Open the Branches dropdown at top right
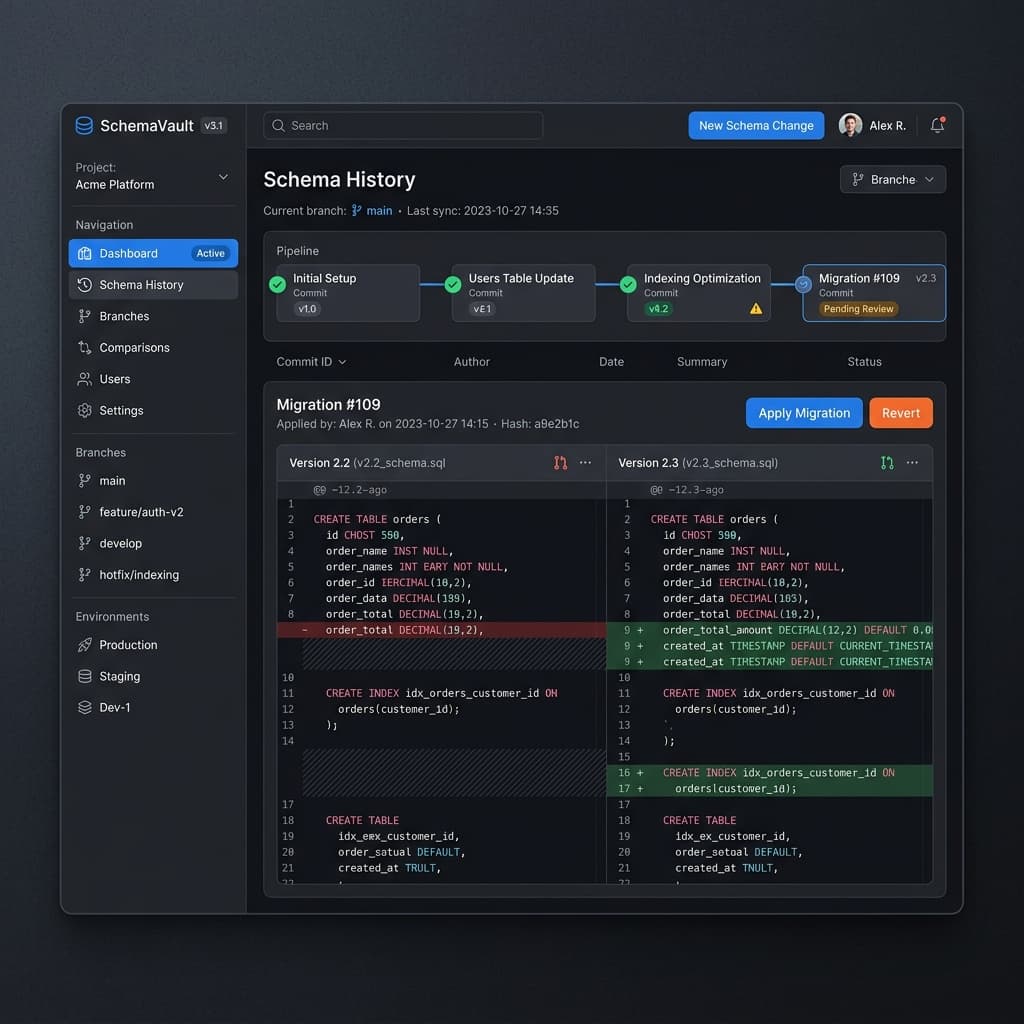Viewport: 1024px width, 1024px height. [893, 180]
